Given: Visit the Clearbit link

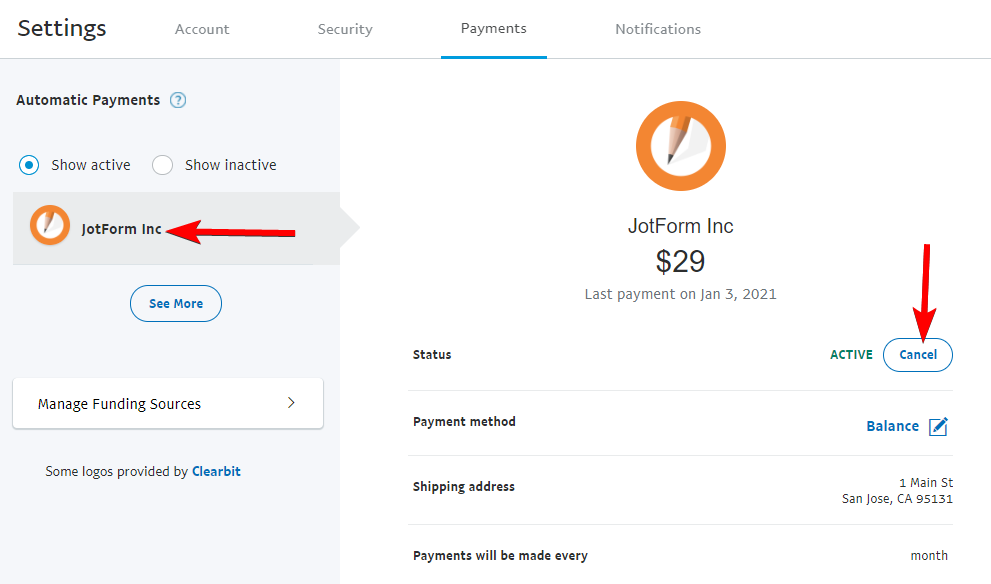Looking at the screenshot, I should (216, 470).
